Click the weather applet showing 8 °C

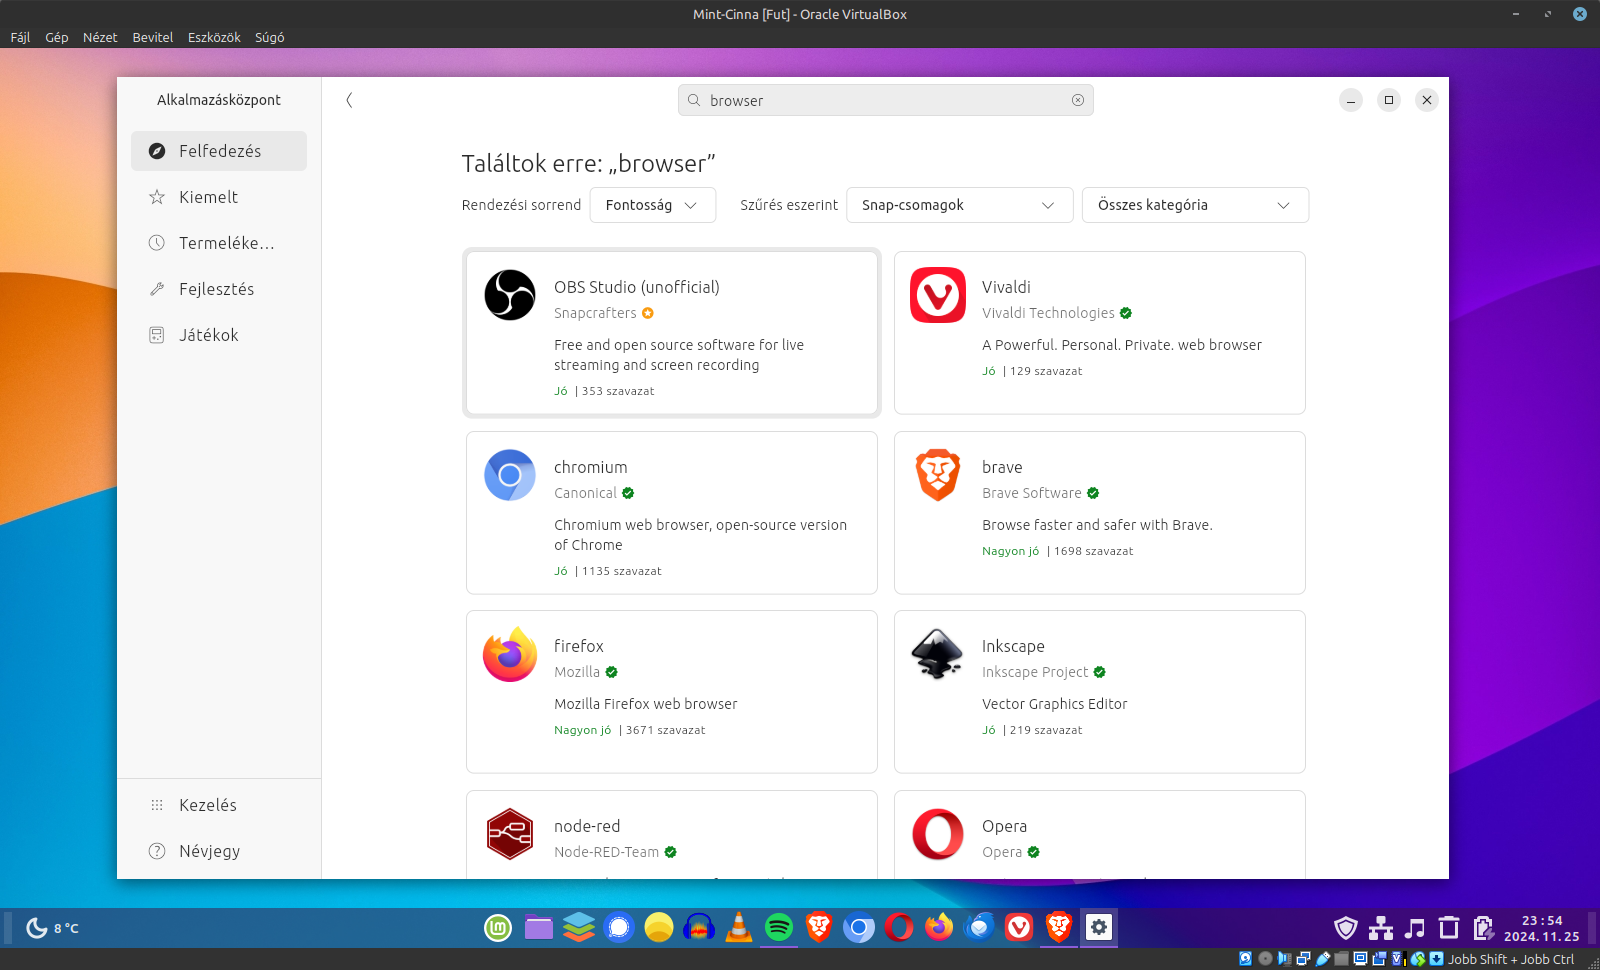[52, 928]
